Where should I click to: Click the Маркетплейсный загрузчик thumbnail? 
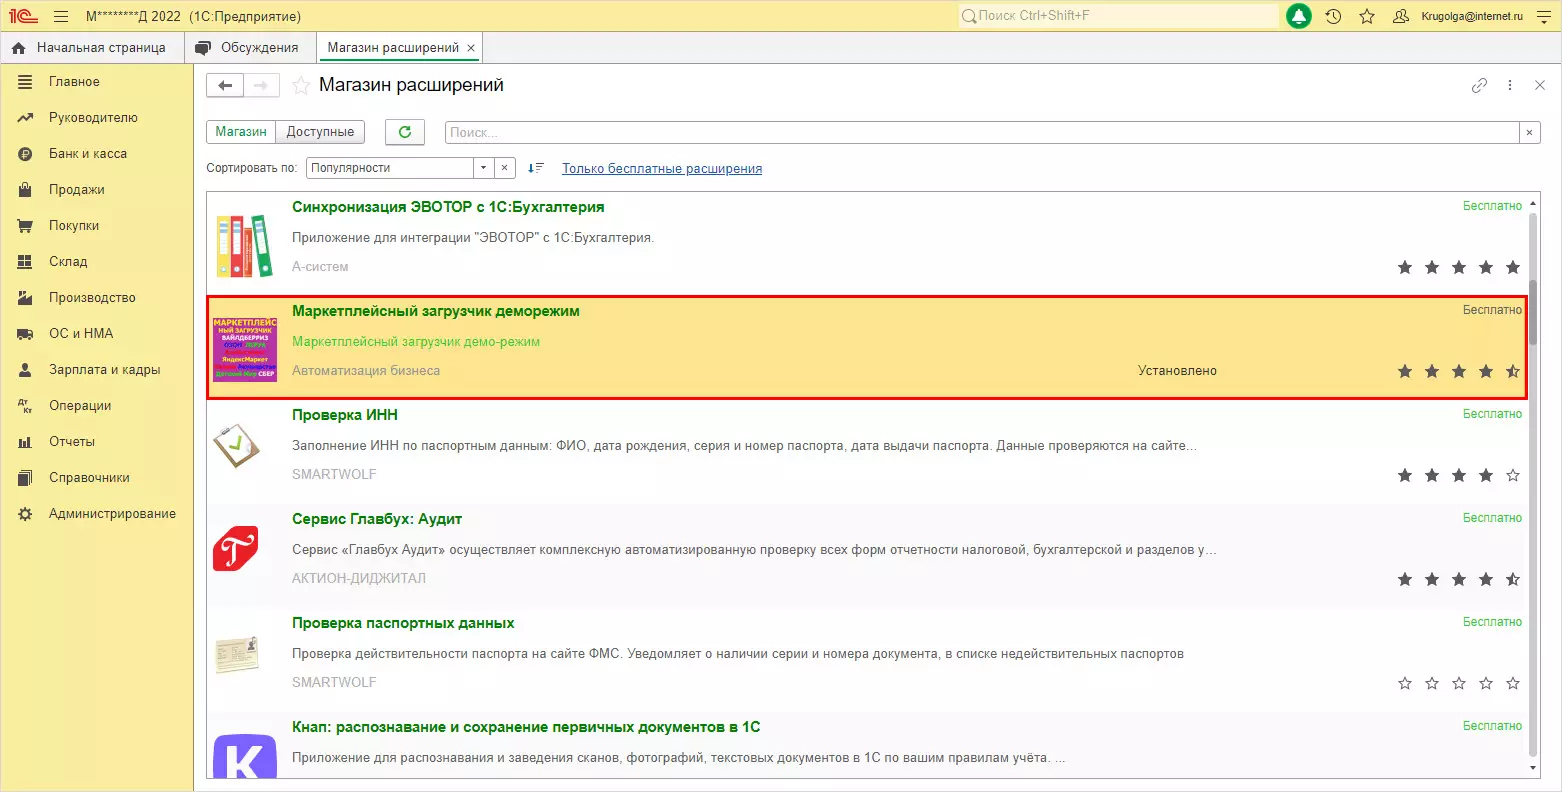pyautogui.click(x=245, y=349)
